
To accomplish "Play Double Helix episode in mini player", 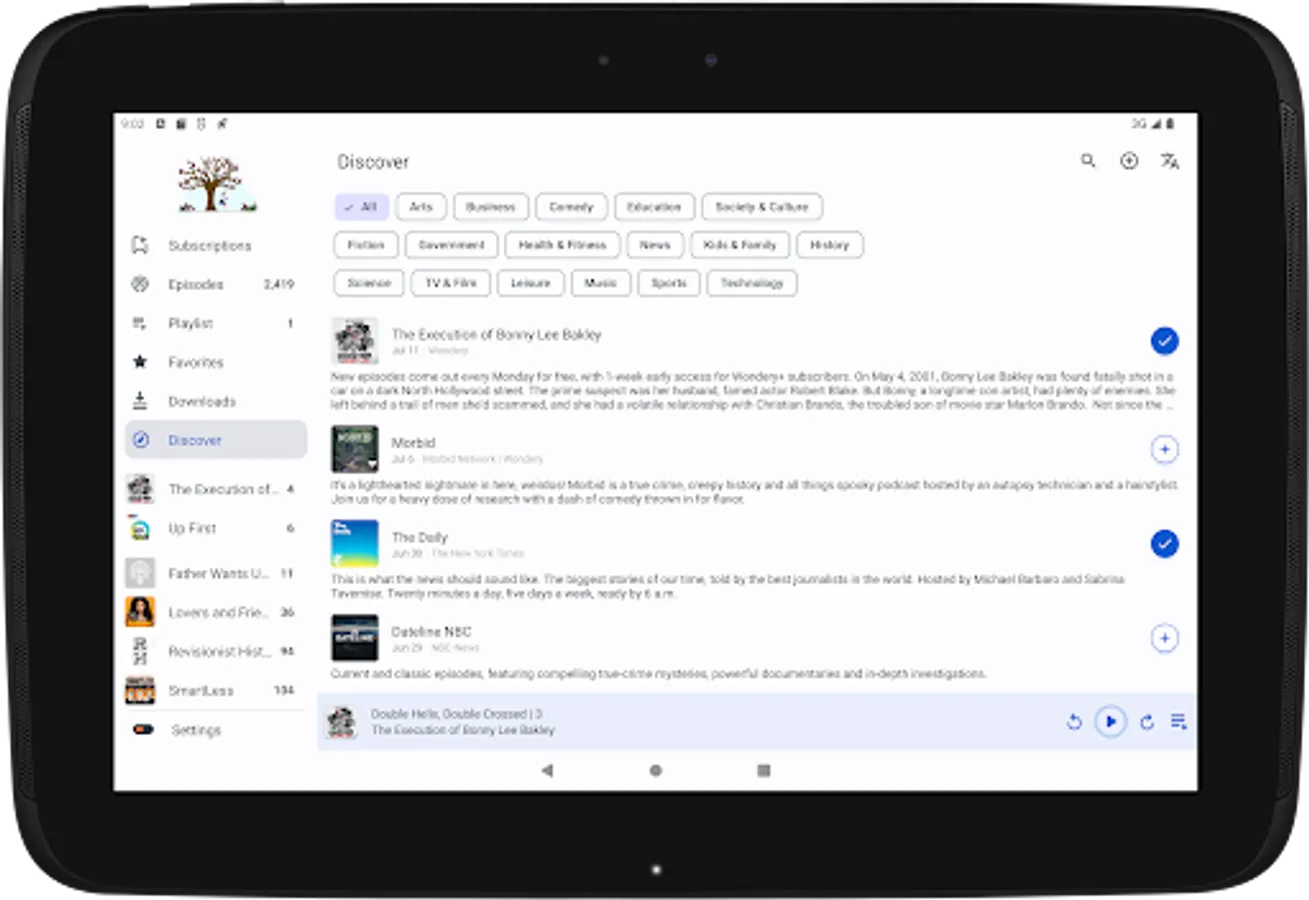I will coord(1110,722).
